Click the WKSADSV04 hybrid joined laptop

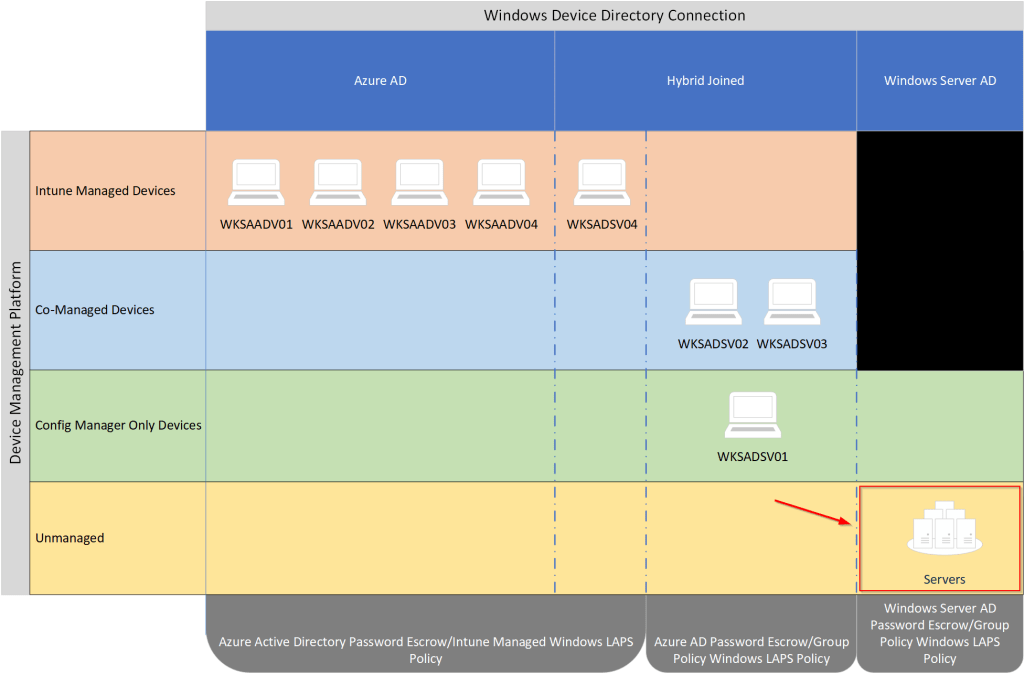602,183
